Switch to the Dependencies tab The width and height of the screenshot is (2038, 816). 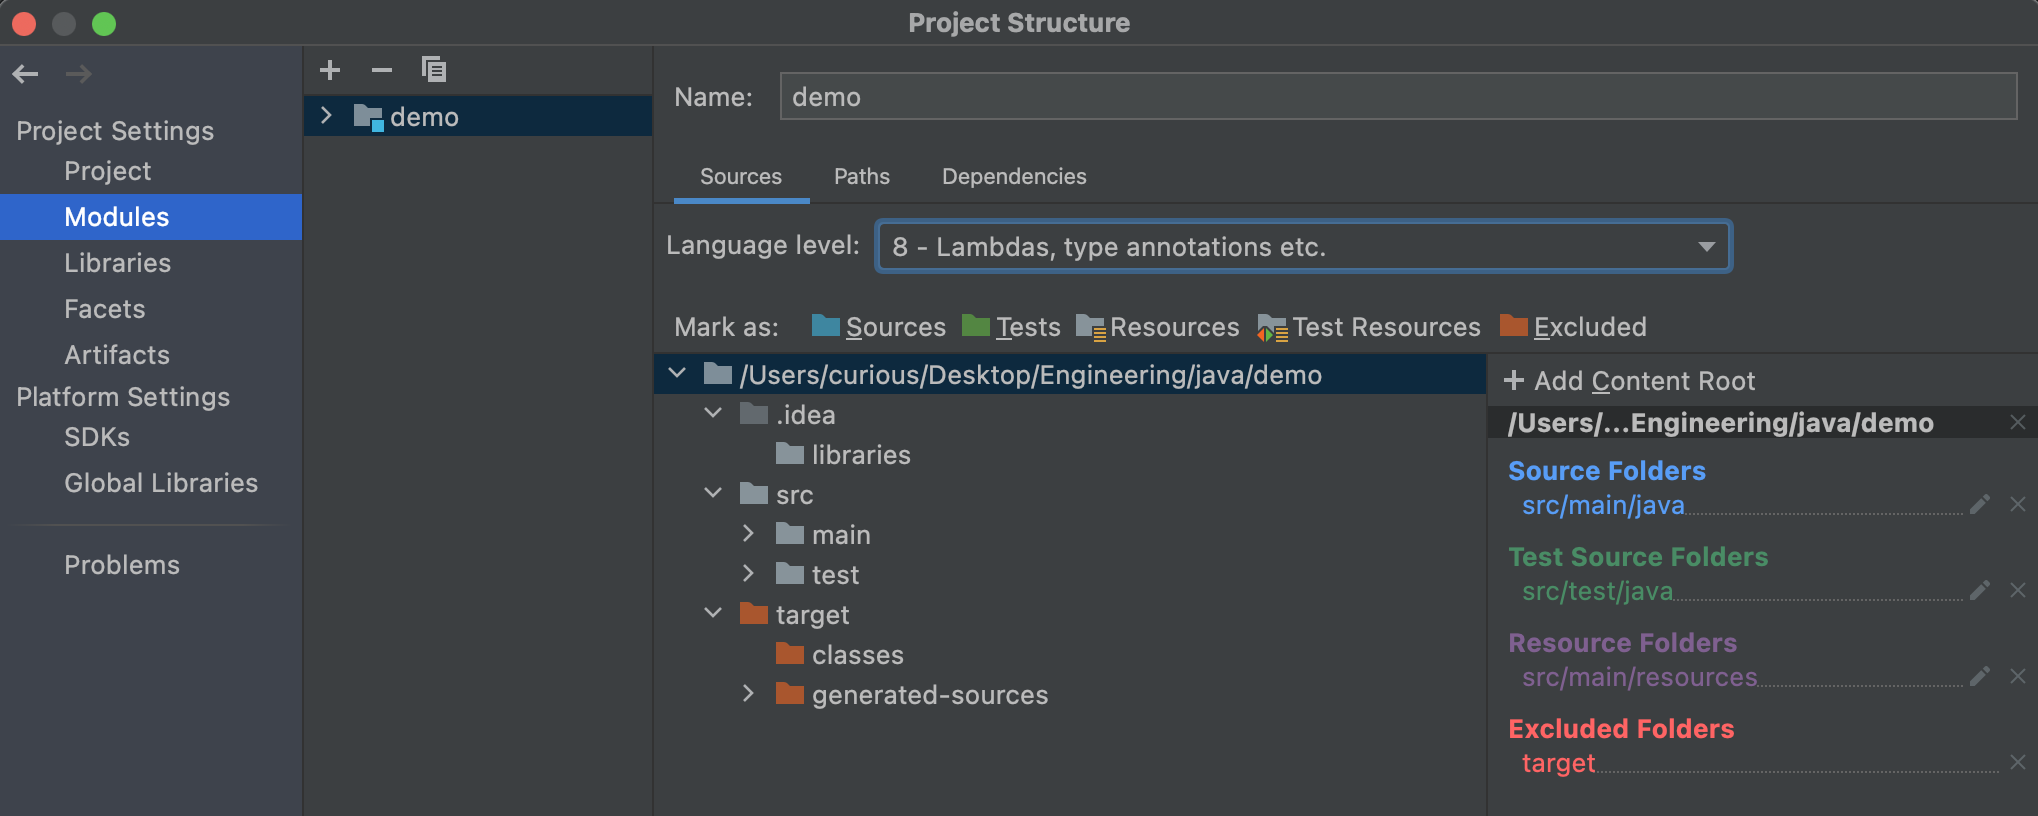1014,177
